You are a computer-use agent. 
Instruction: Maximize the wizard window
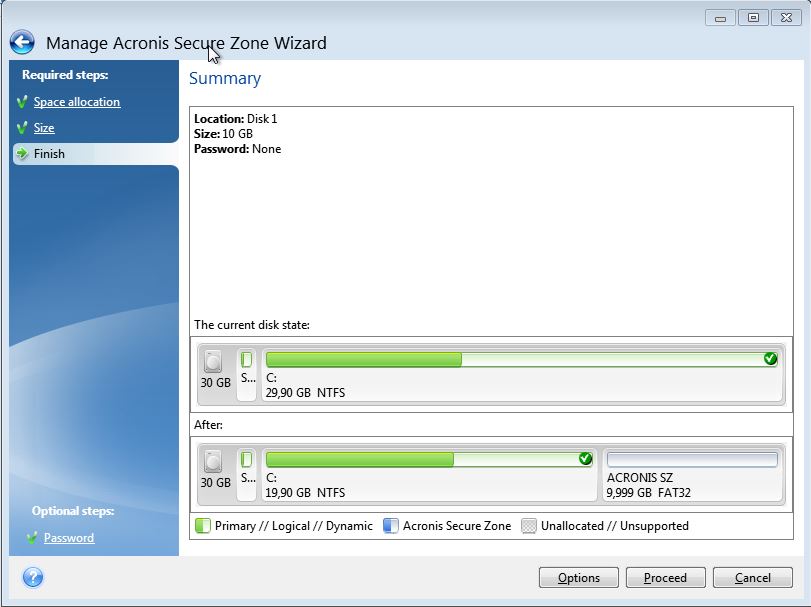(753, 18)
